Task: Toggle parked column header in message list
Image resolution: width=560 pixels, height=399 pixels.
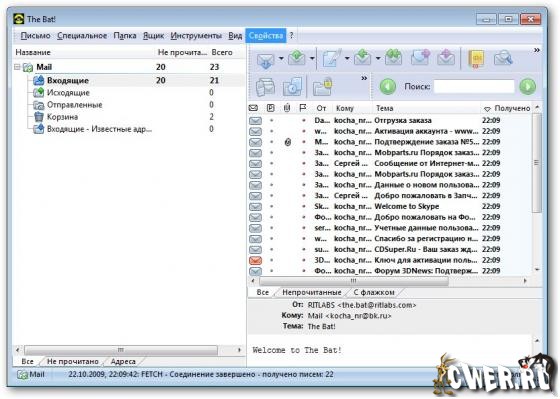Action: click(271, 108)
